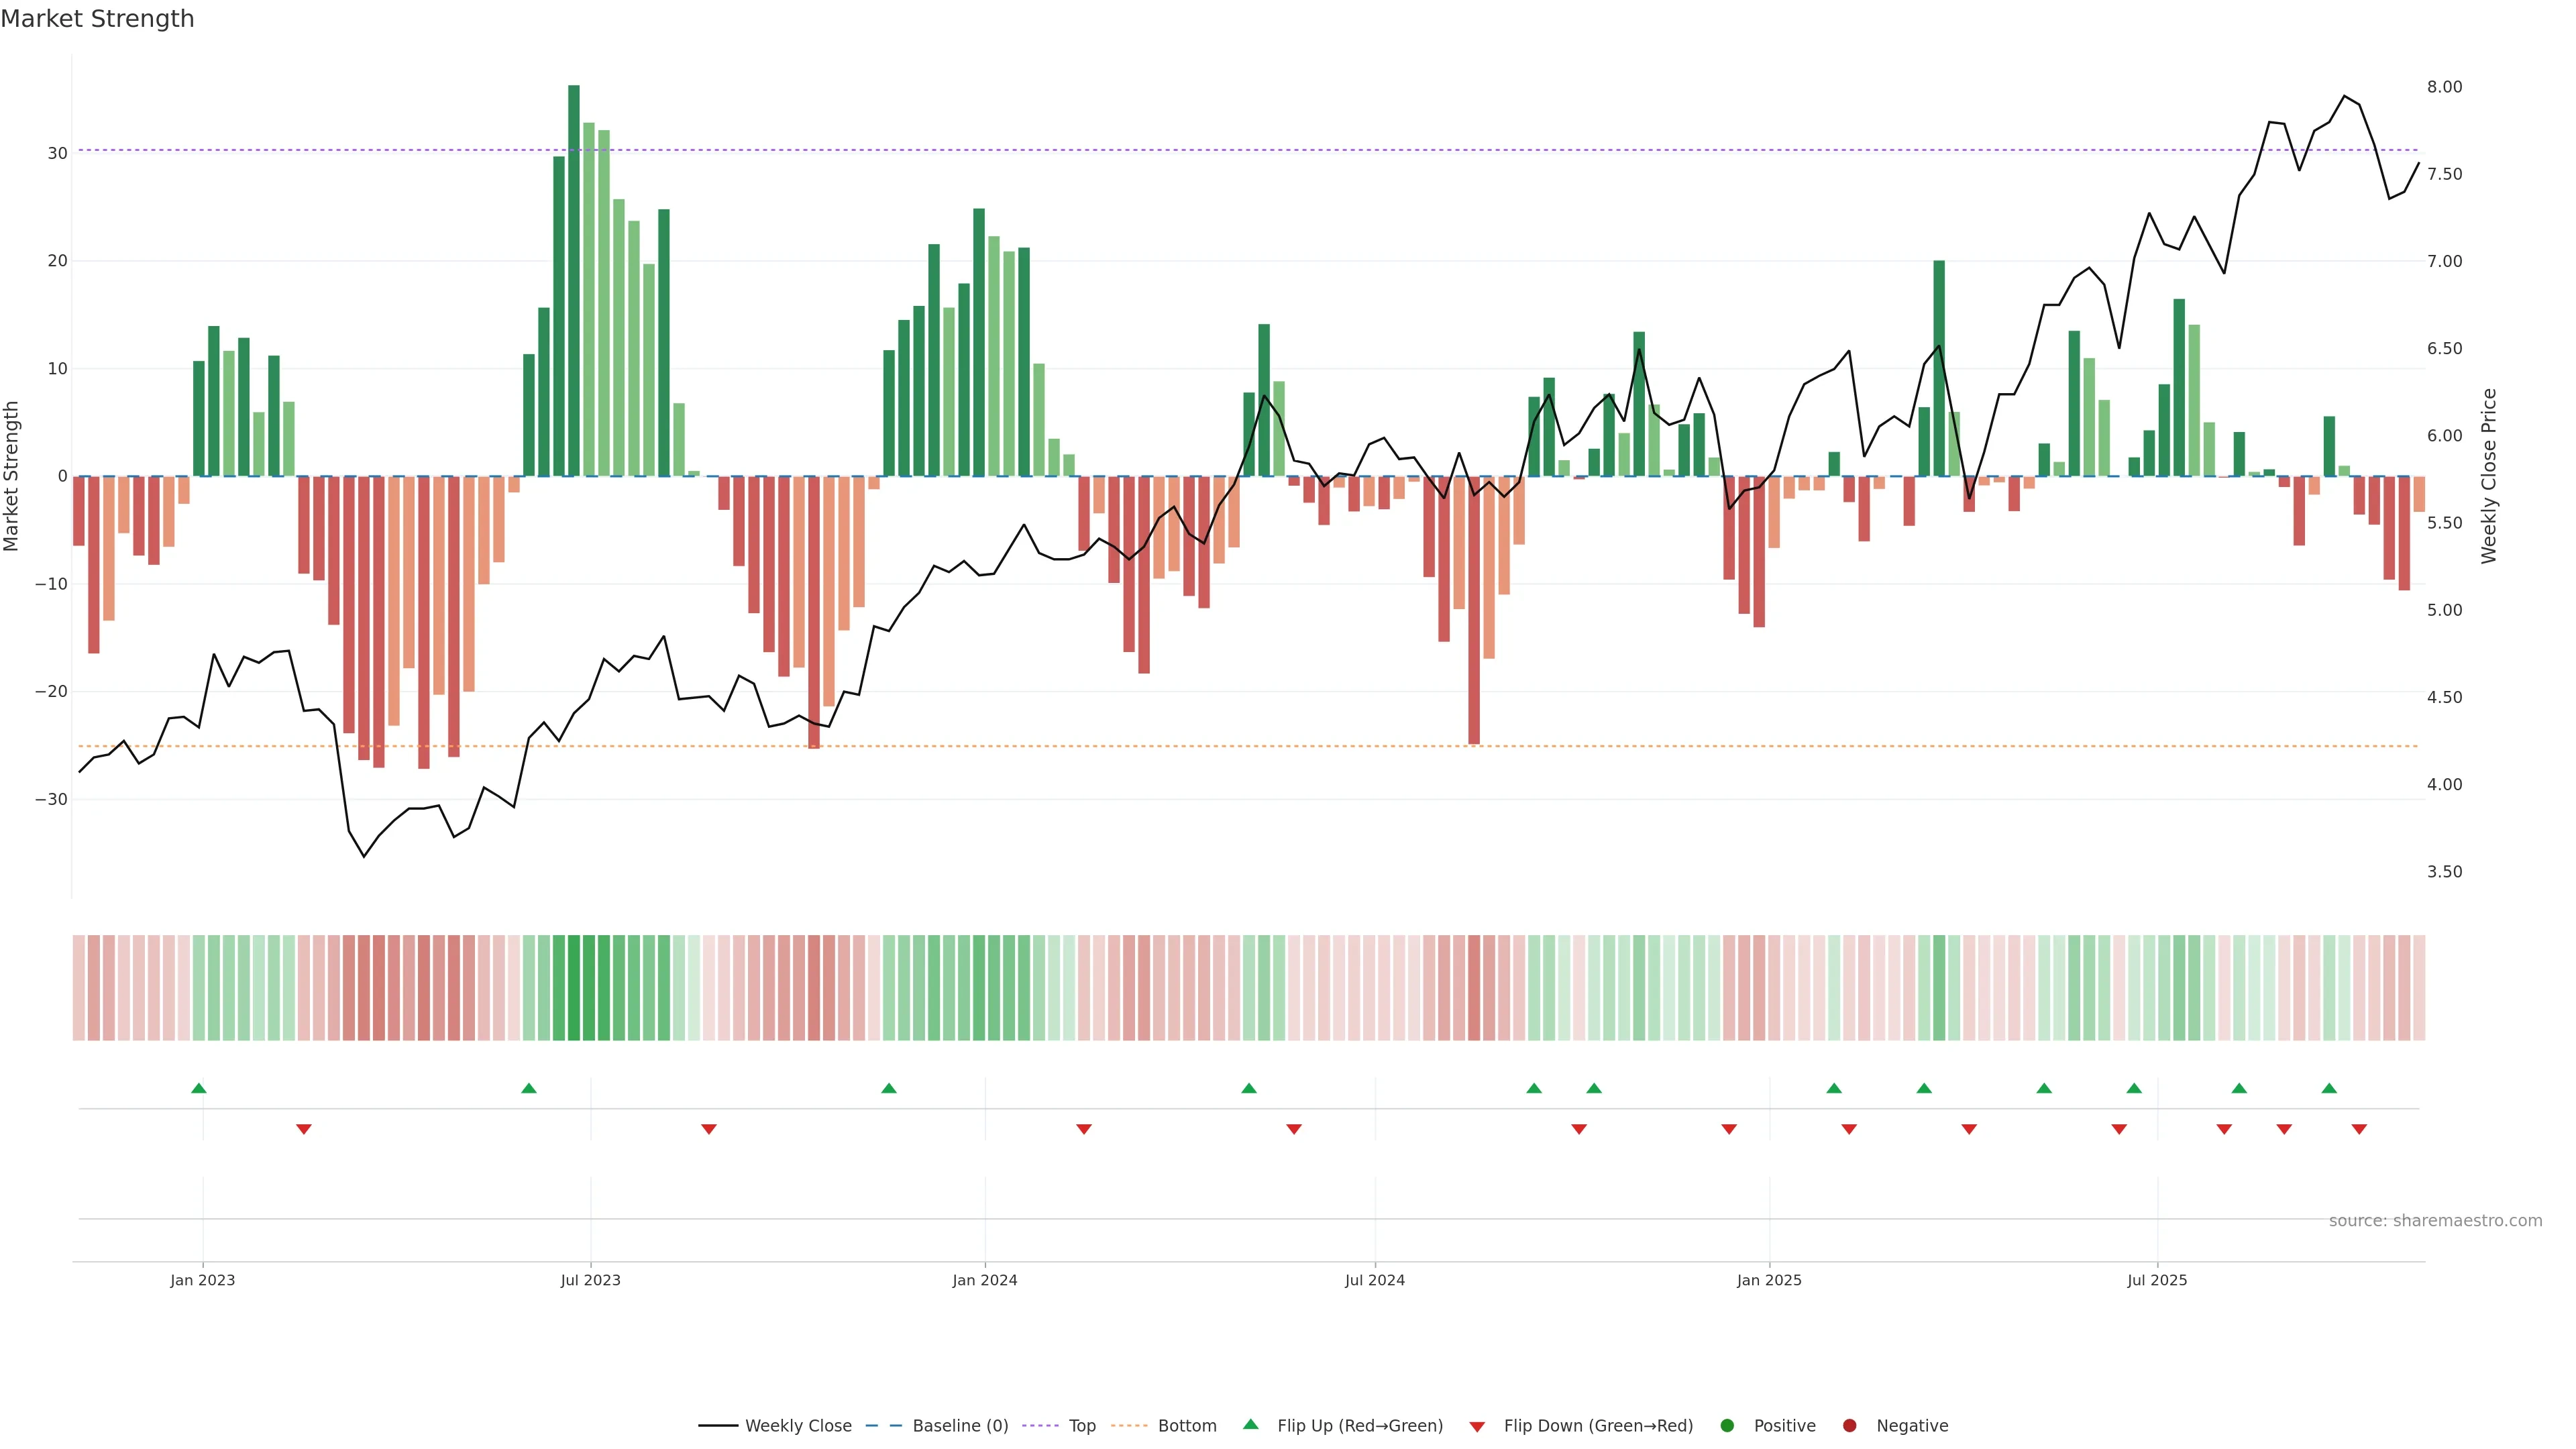Click the dark red Negative dot in legend
Screen dimensions: 2576x1449
(x=1849, y=1426)
